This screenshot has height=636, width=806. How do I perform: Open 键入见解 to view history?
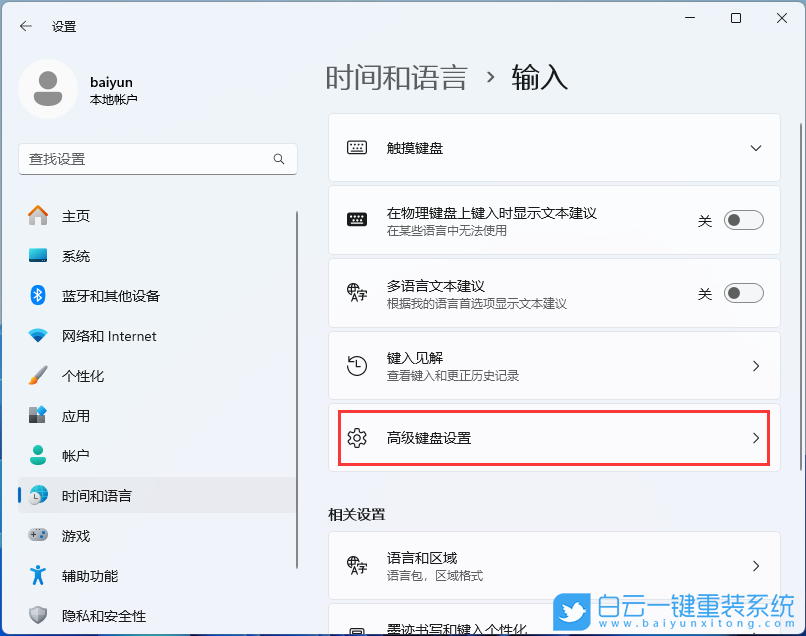pyautogui.click(x=553, y=365)
